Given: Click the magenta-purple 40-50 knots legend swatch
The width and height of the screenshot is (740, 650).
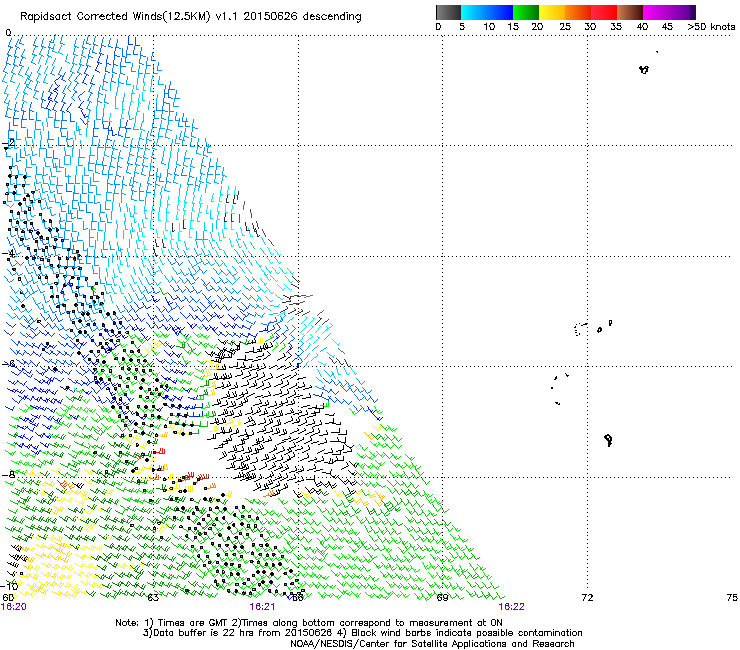Looking at the screenshot, I should point(669,12).
